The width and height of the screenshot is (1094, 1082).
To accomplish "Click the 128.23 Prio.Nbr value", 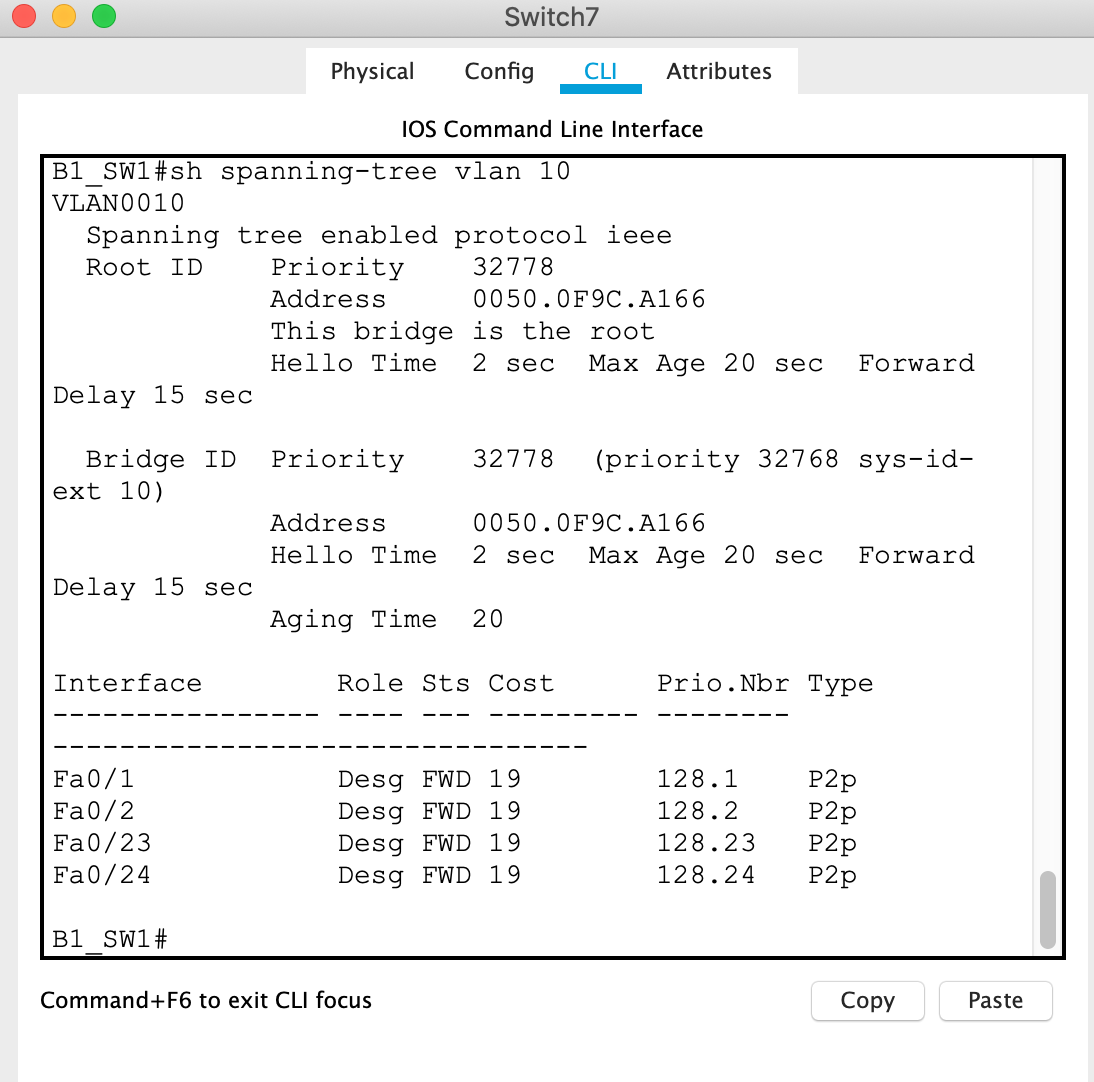I will click(706, 843).
